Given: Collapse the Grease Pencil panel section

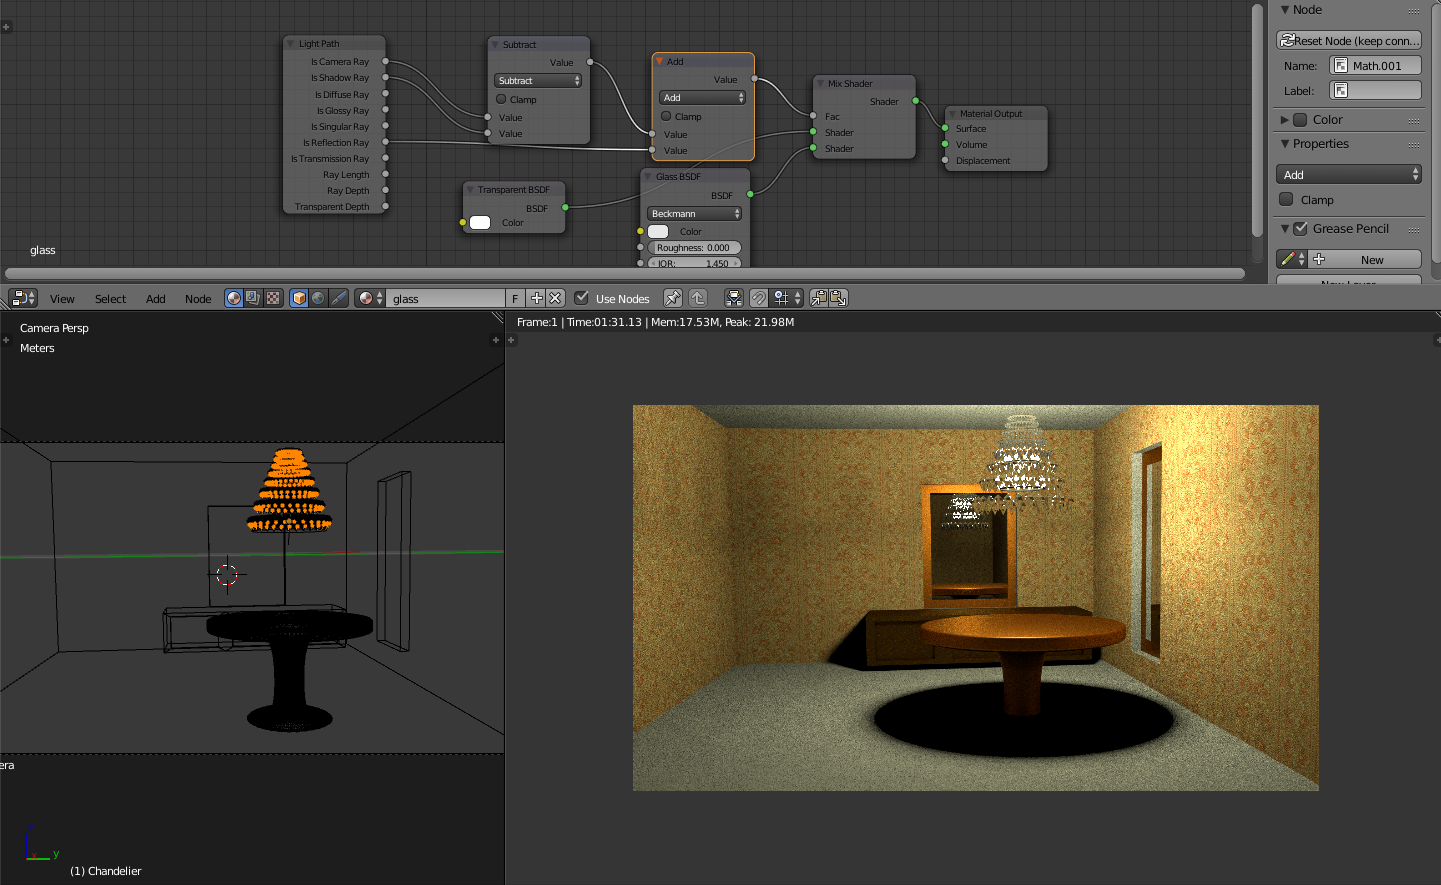Looking at the screenshot, I should [1285, 229].
